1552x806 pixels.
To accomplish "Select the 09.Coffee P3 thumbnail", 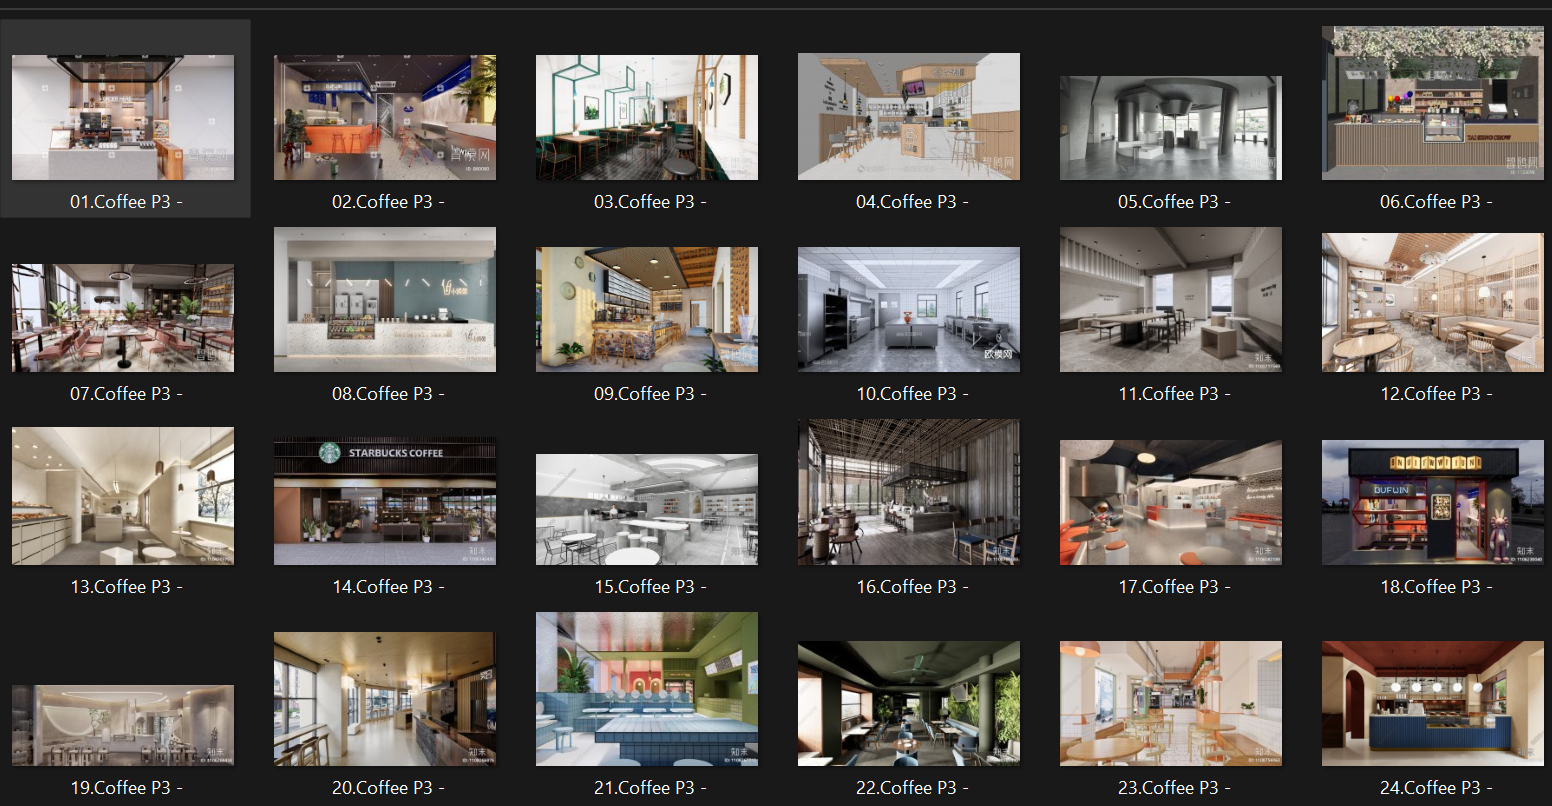I will pos(647,310).
